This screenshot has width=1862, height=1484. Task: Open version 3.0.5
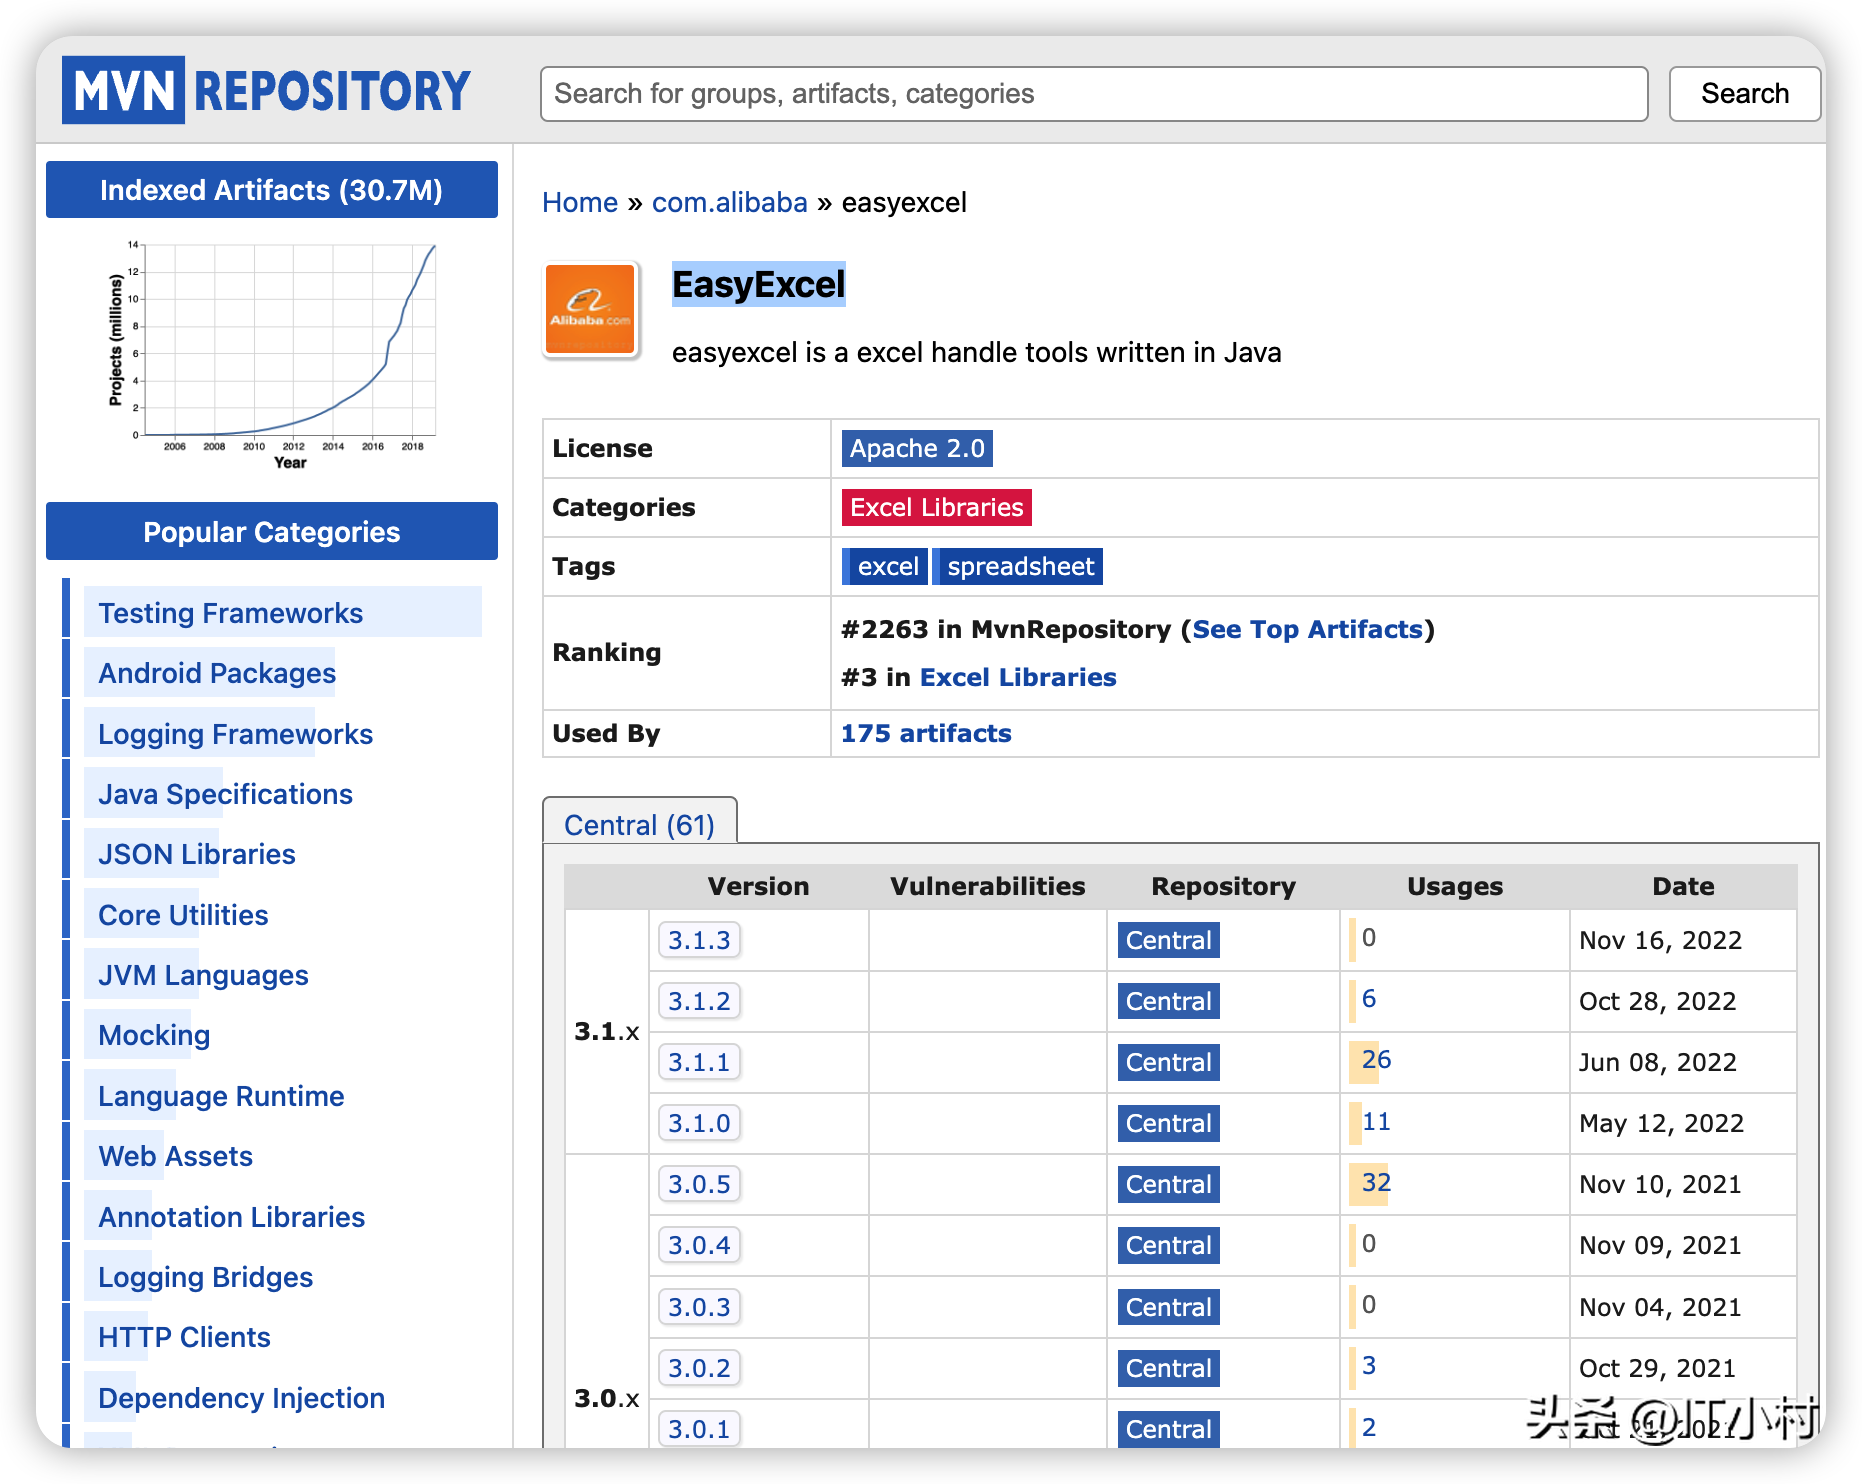pyautogui.click(x=700, y=1185)
